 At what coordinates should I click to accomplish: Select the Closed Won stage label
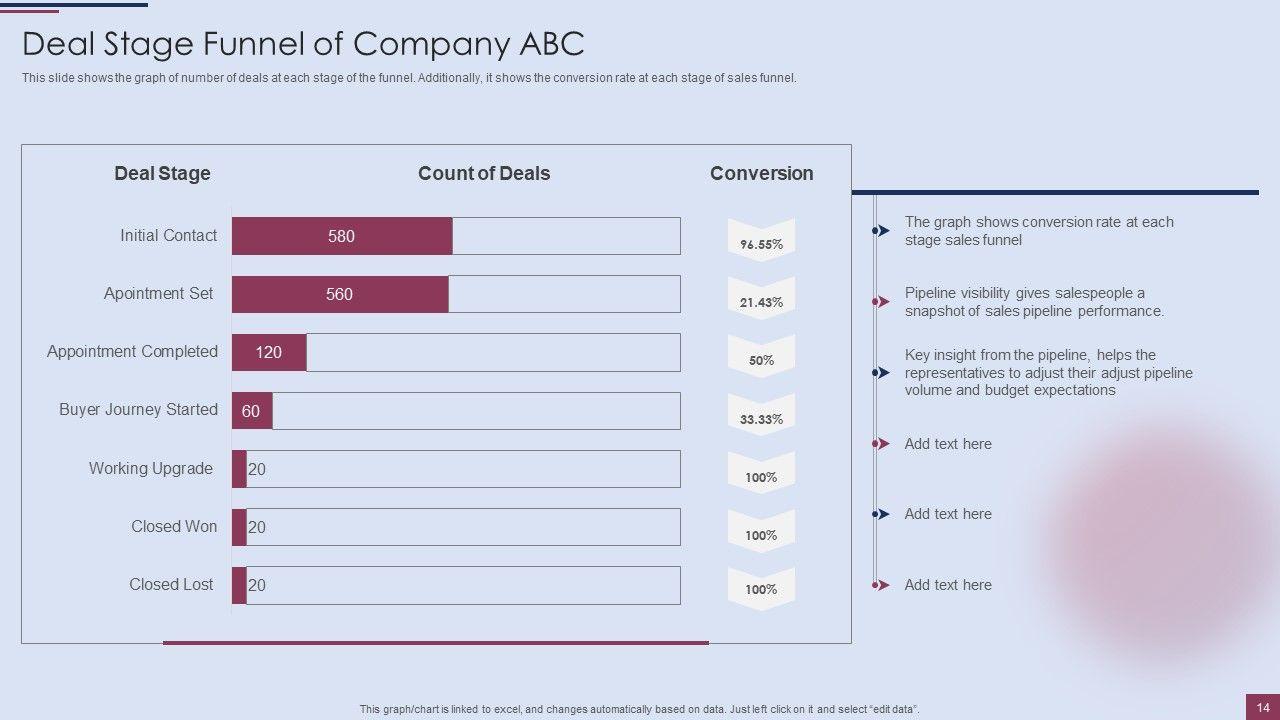point(174,526)
